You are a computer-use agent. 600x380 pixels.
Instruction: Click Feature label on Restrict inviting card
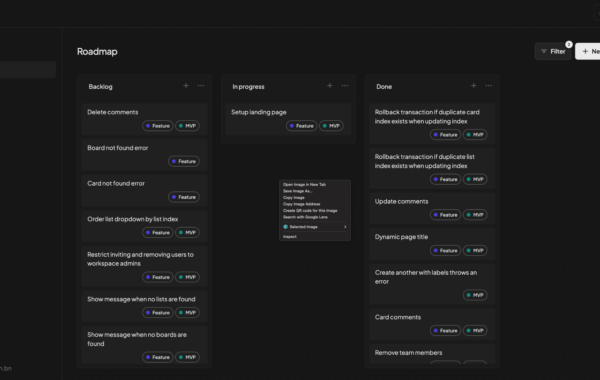[158, 277]
